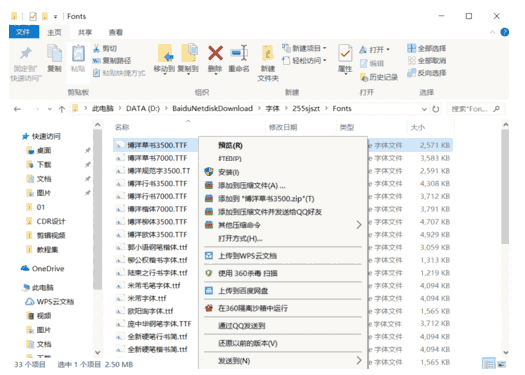Click the Rename icon

239,53
